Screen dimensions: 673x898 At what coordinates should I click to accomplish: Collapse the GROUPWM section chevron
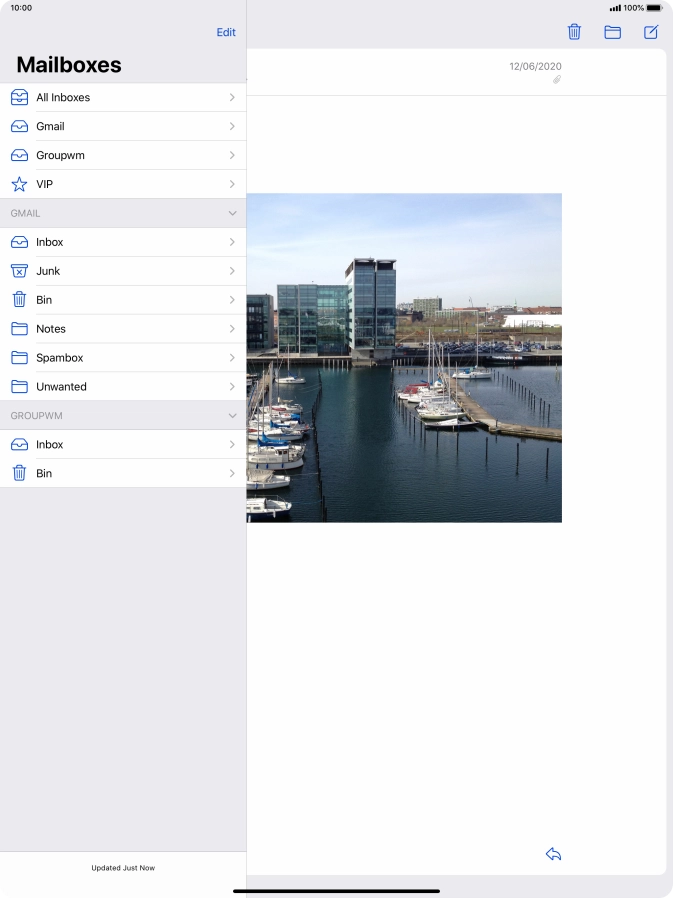click(x=232, y=415)
